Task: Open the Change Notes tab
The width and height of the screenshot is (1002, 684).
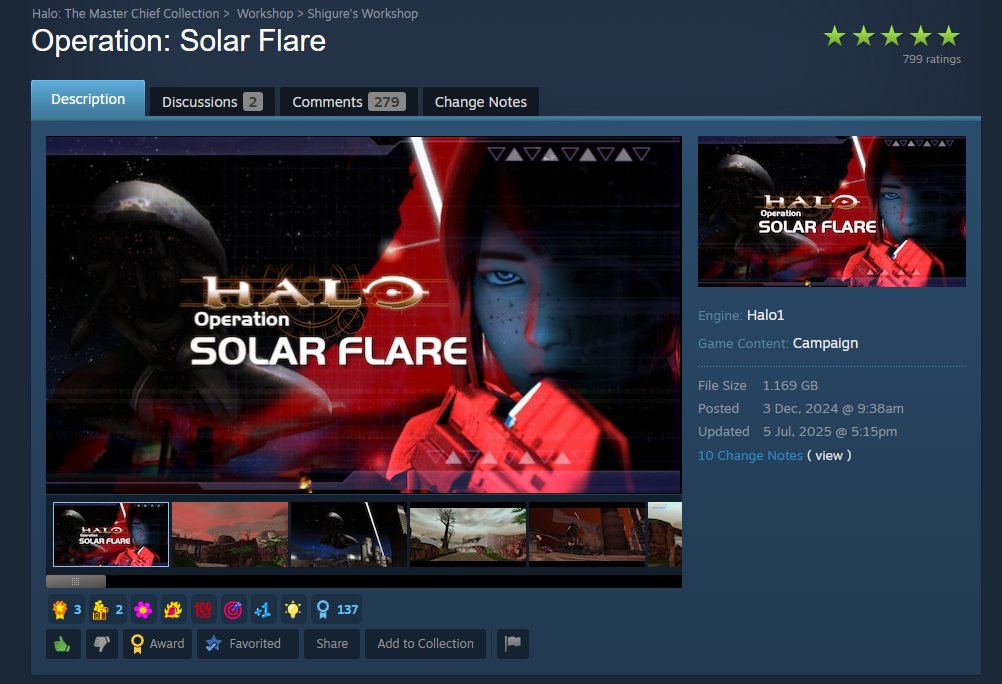Action: click(x=481, y=102)
